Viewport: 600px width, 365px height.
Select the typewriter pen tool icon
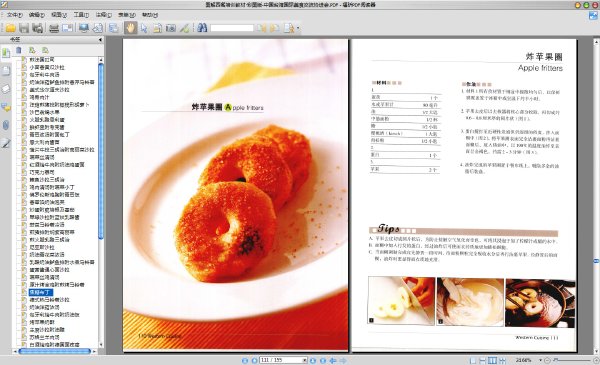click(184, 28)
